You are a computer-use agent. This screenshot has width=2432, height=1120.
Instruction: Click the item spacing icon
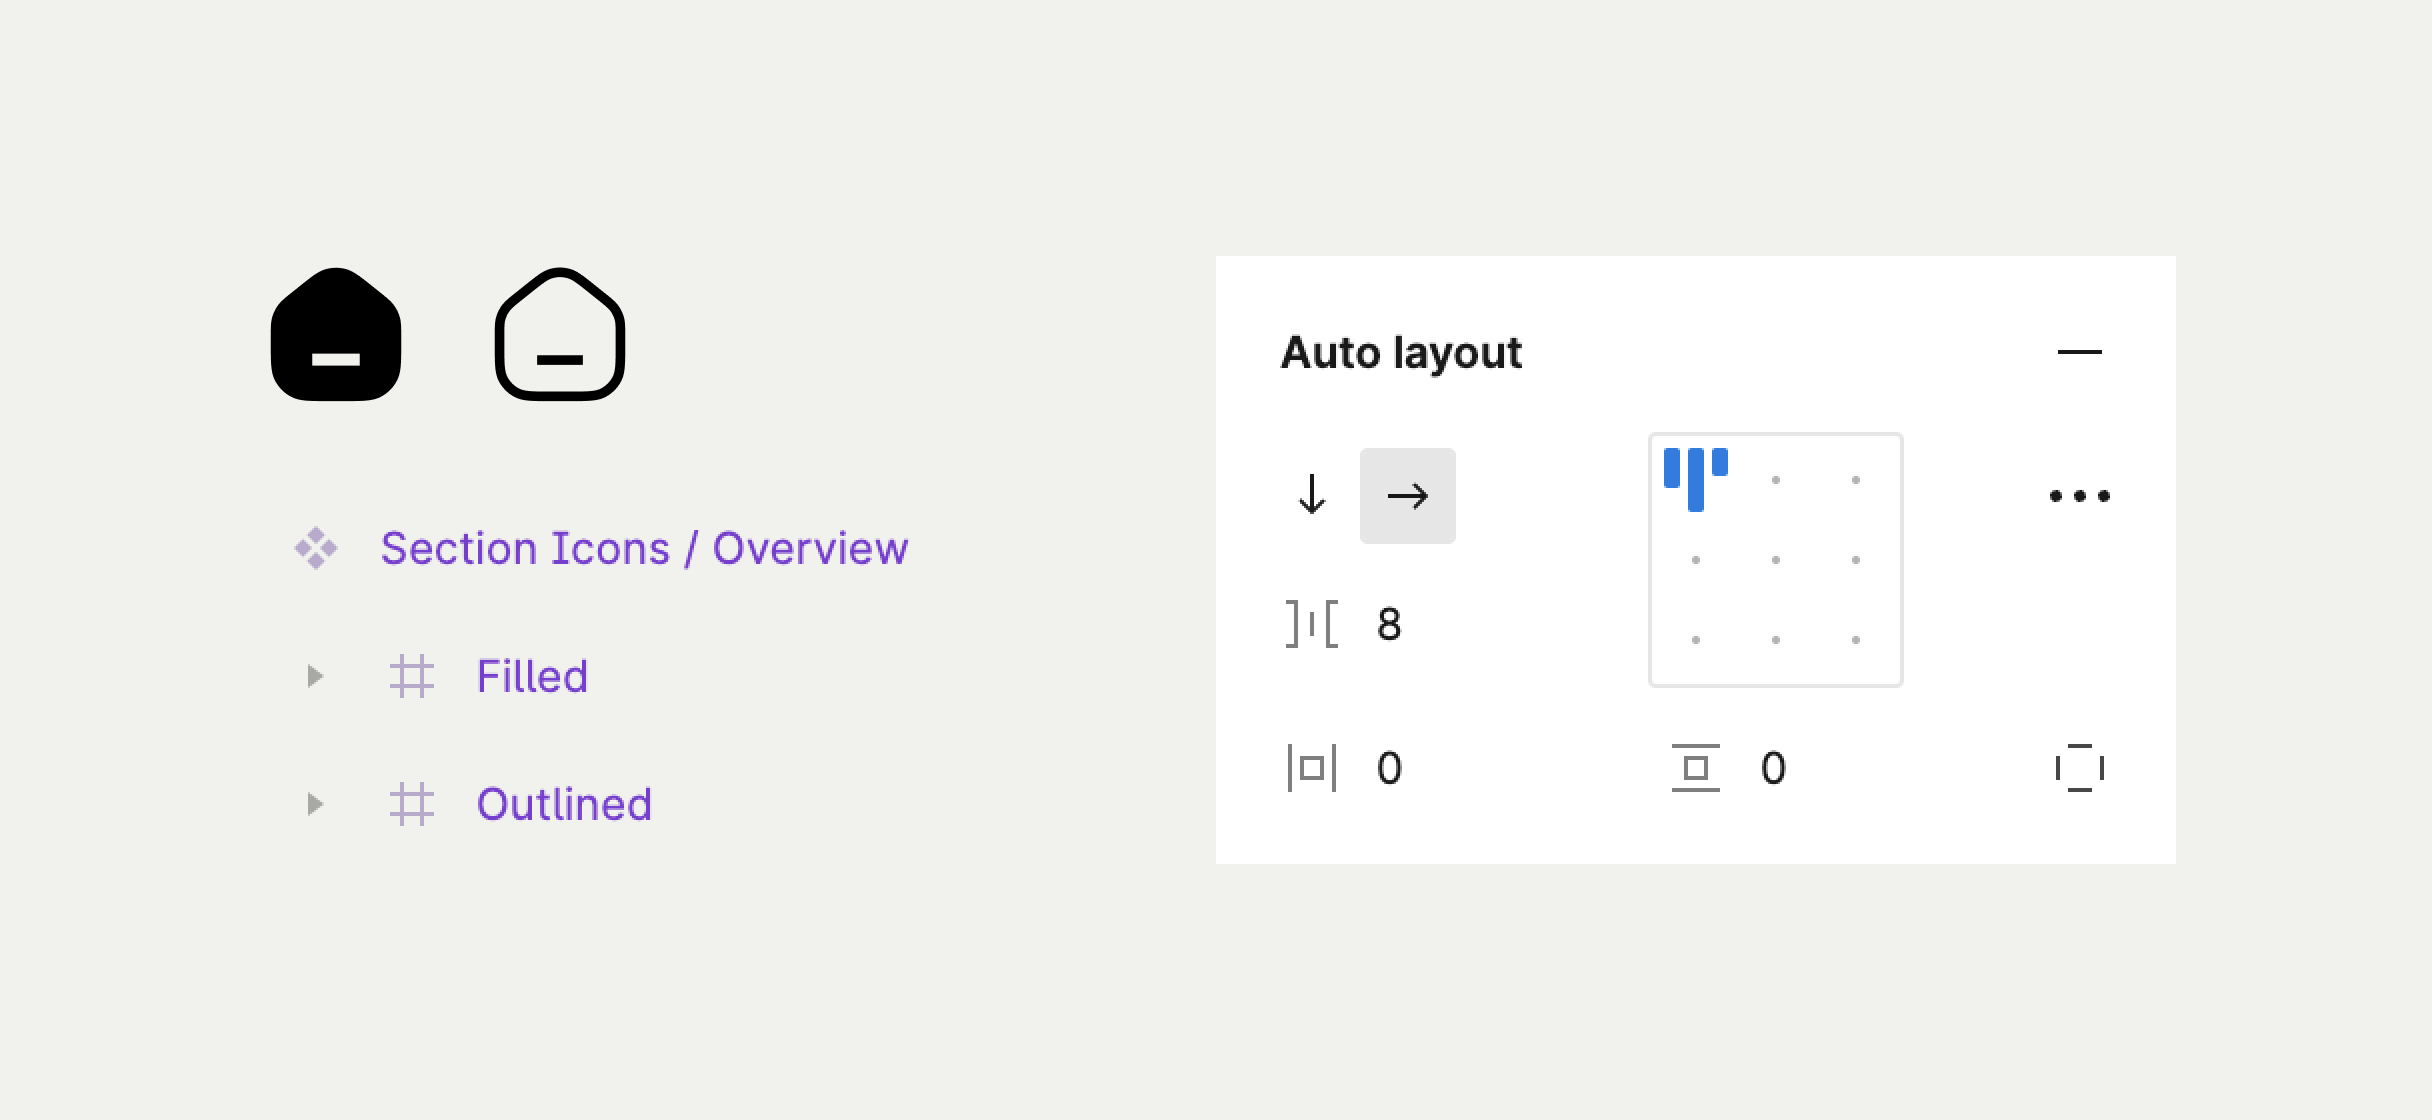tap(1312, 624)
